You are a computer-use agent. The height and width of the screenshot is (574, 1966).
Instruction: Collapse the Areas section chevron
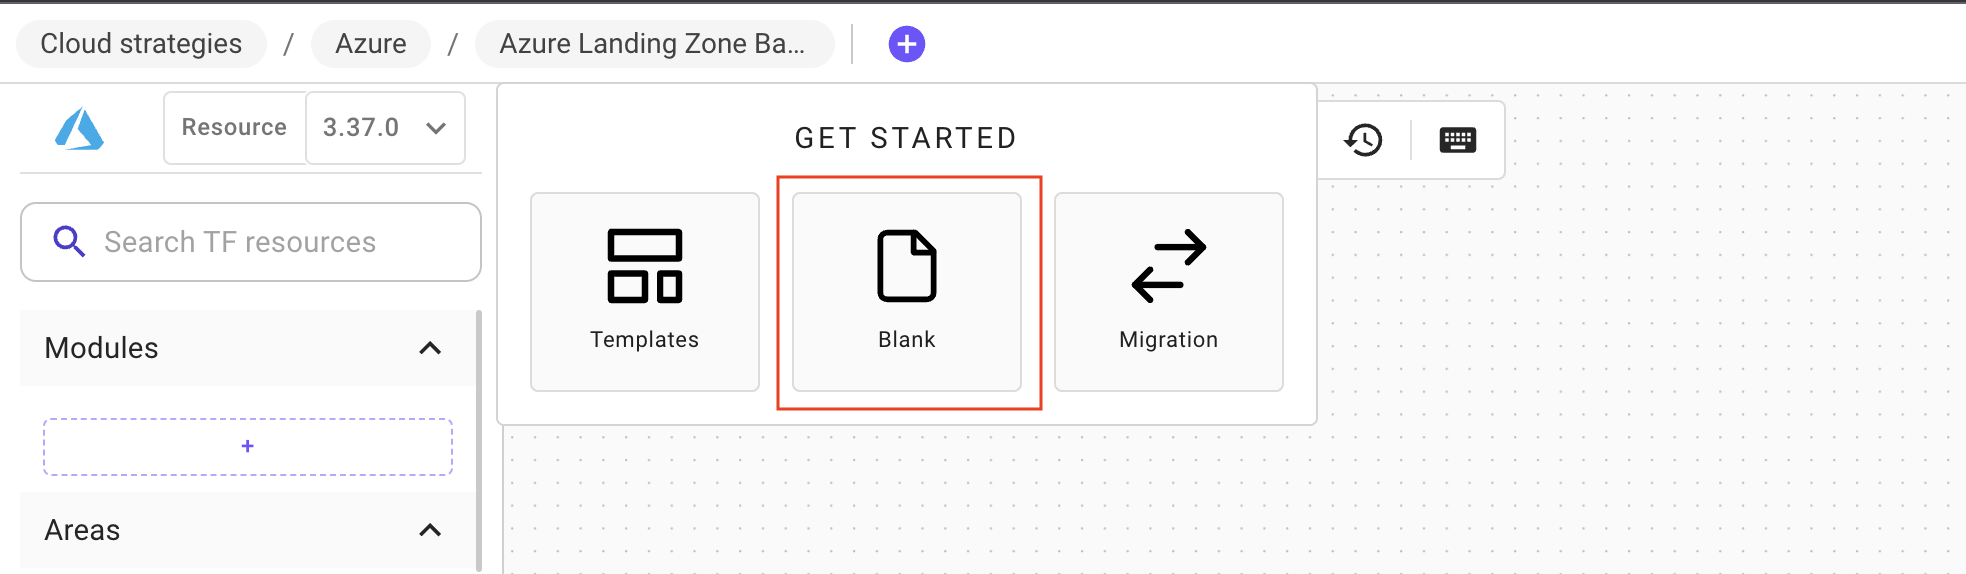coord(430,530)
